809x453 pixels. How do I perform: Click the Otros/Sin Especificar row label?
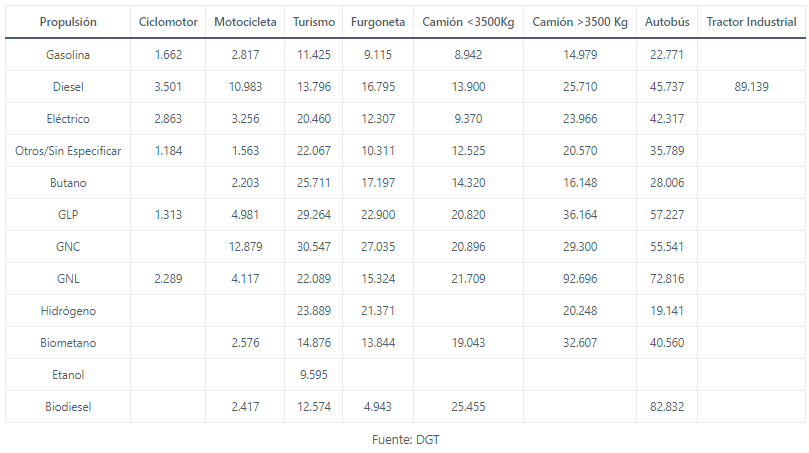pos(68,151)
